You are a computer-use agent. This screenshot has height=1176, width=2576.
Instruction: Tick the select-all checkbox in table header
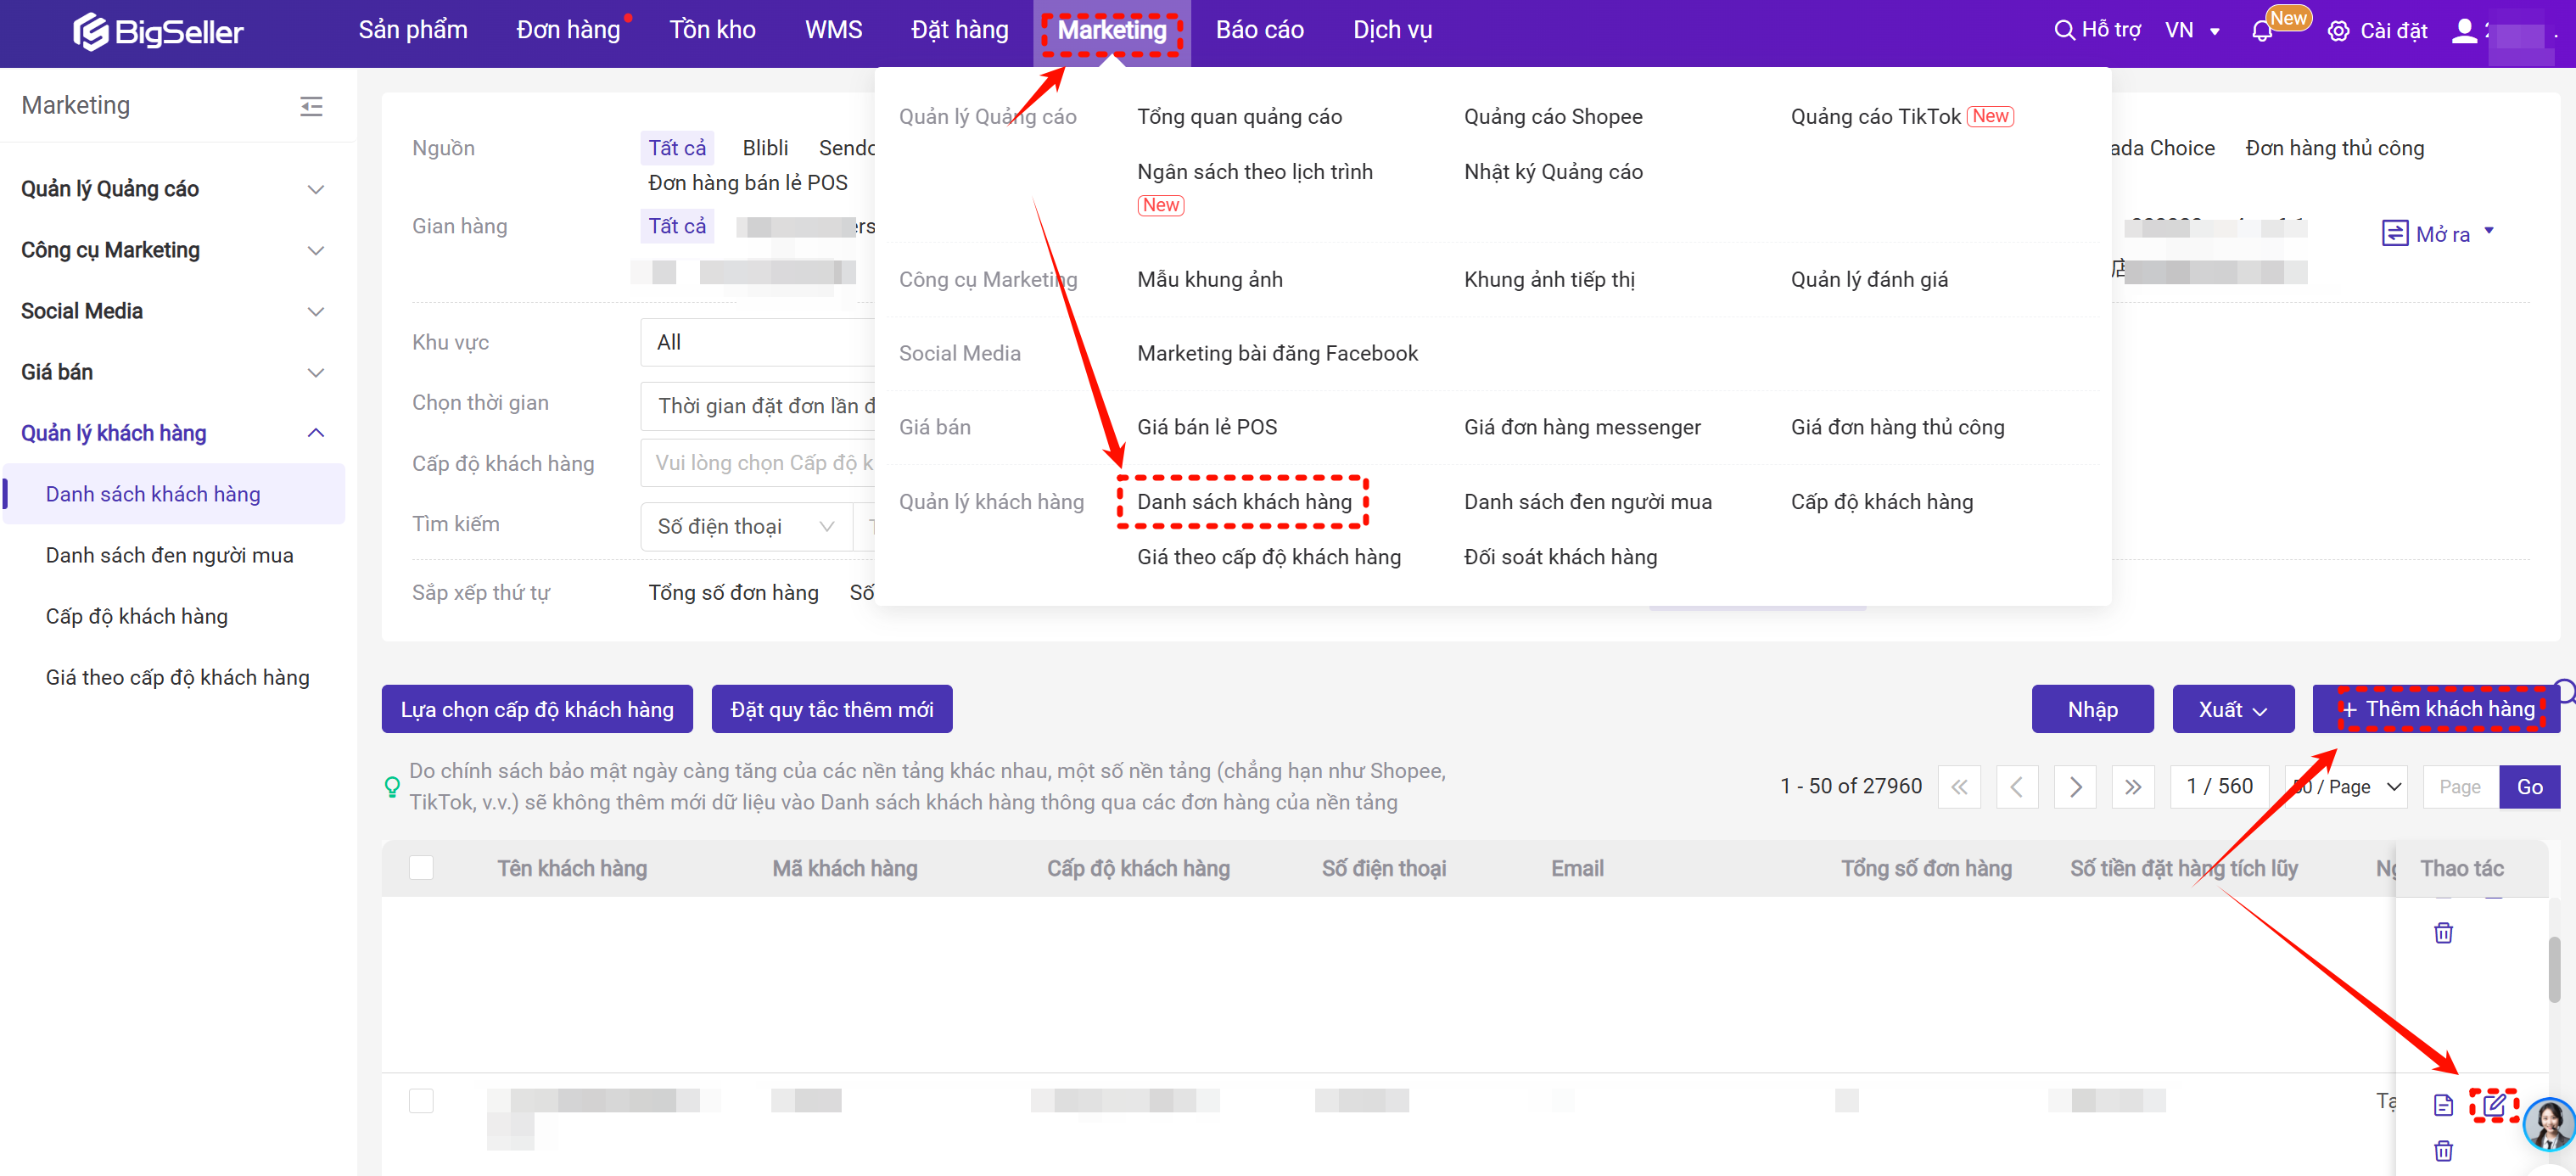click(421, 868)
